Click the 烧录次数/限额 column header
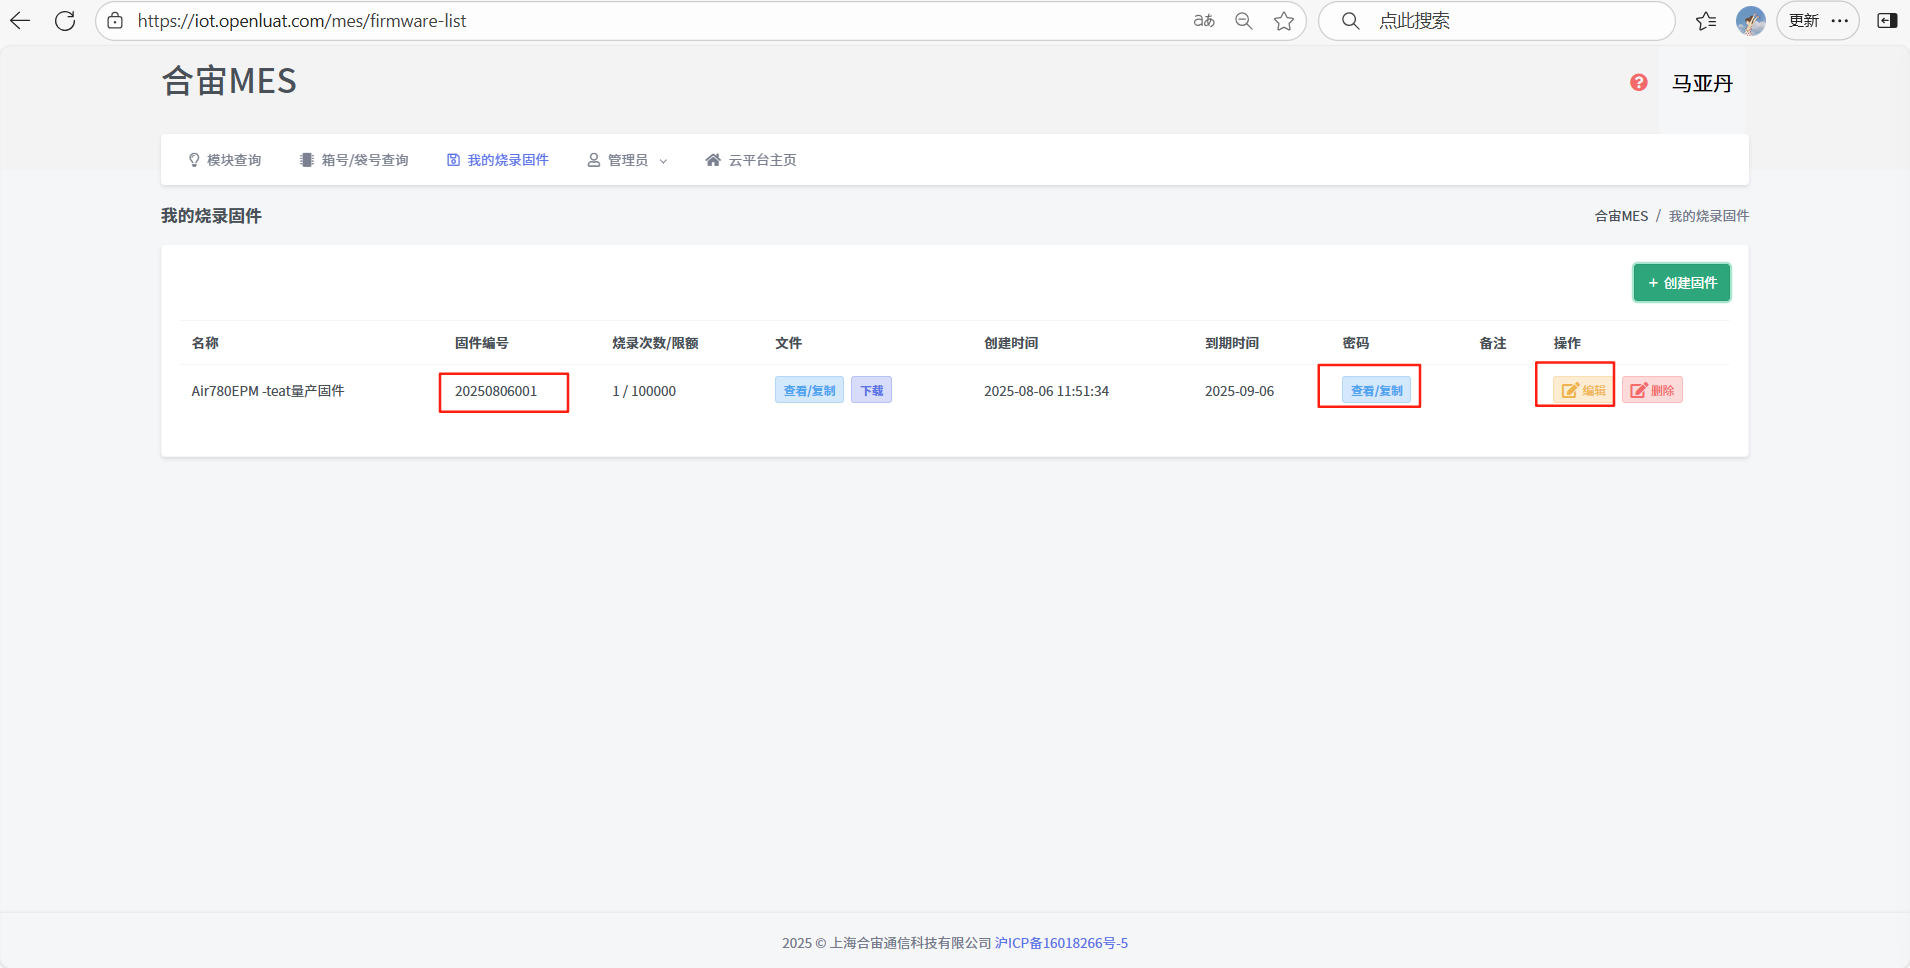Viewport: 1910px width, 968px height. (655, 343)
